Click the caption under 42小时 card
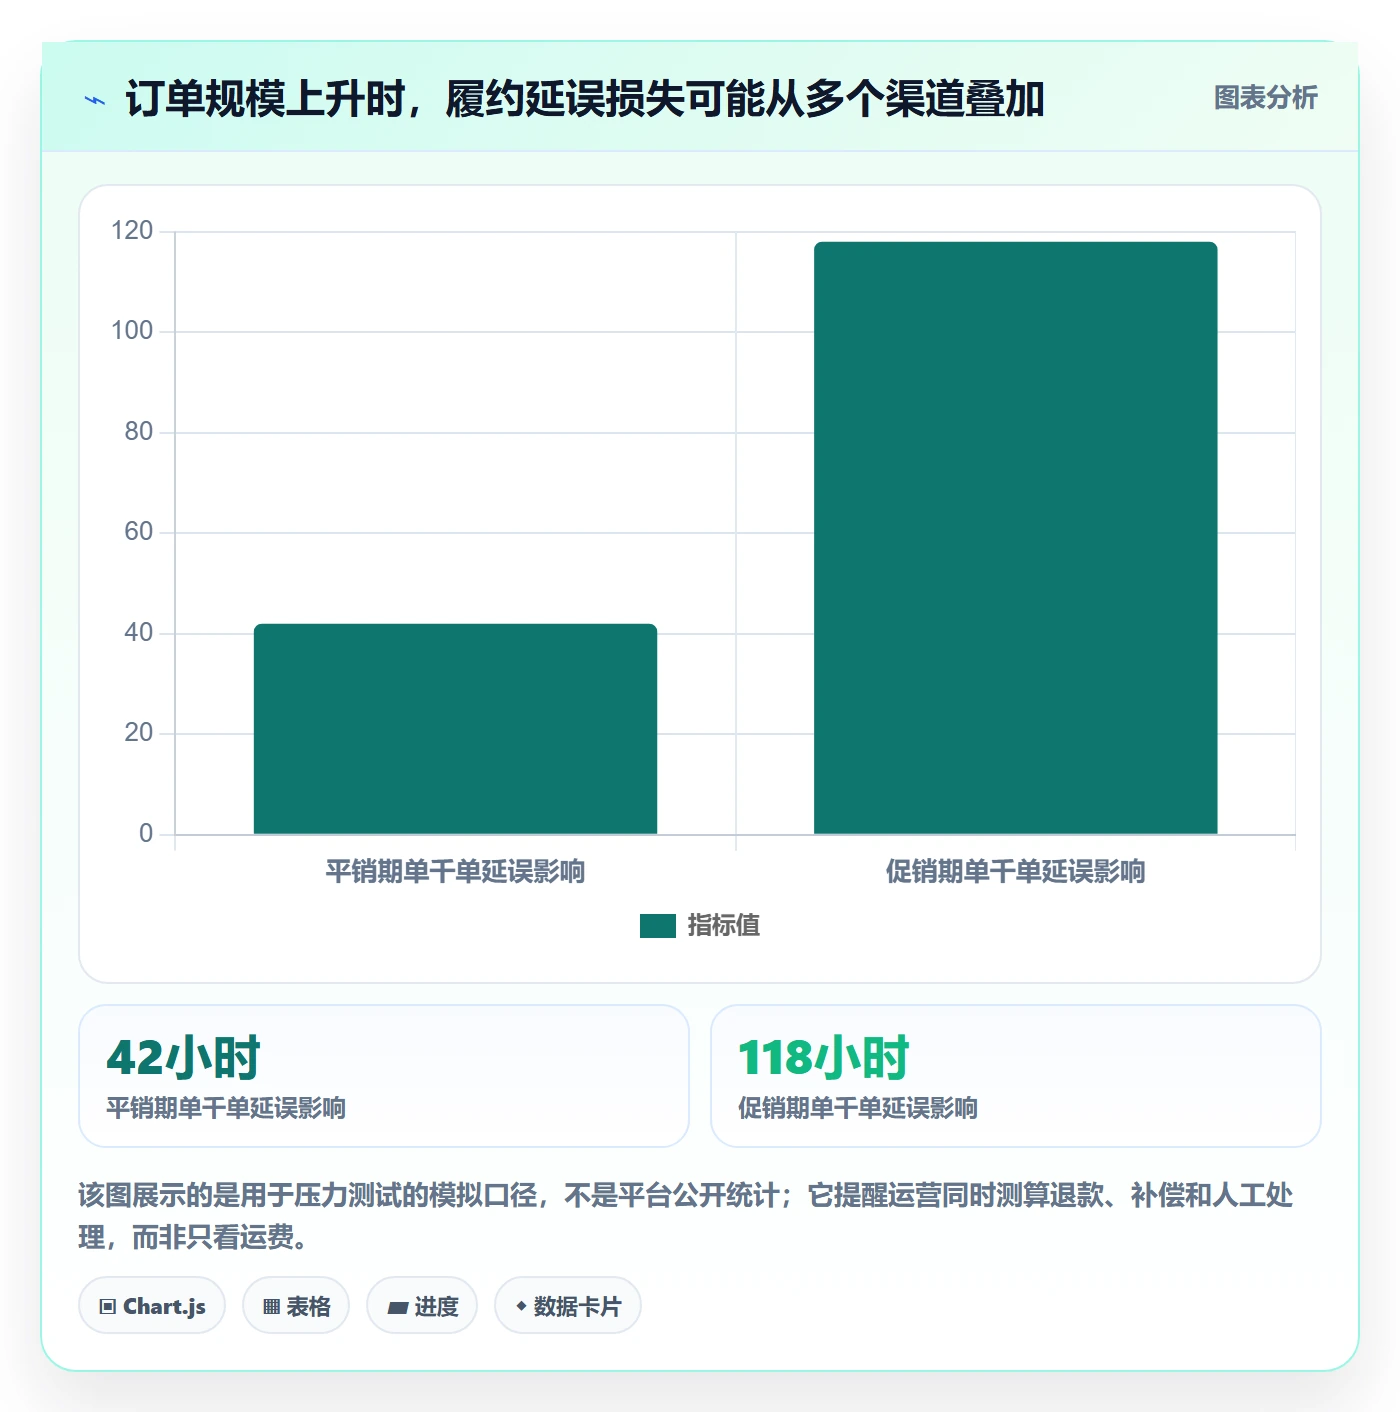The width and height of the screenshot is (1400, 1412). pos(226,1108)
